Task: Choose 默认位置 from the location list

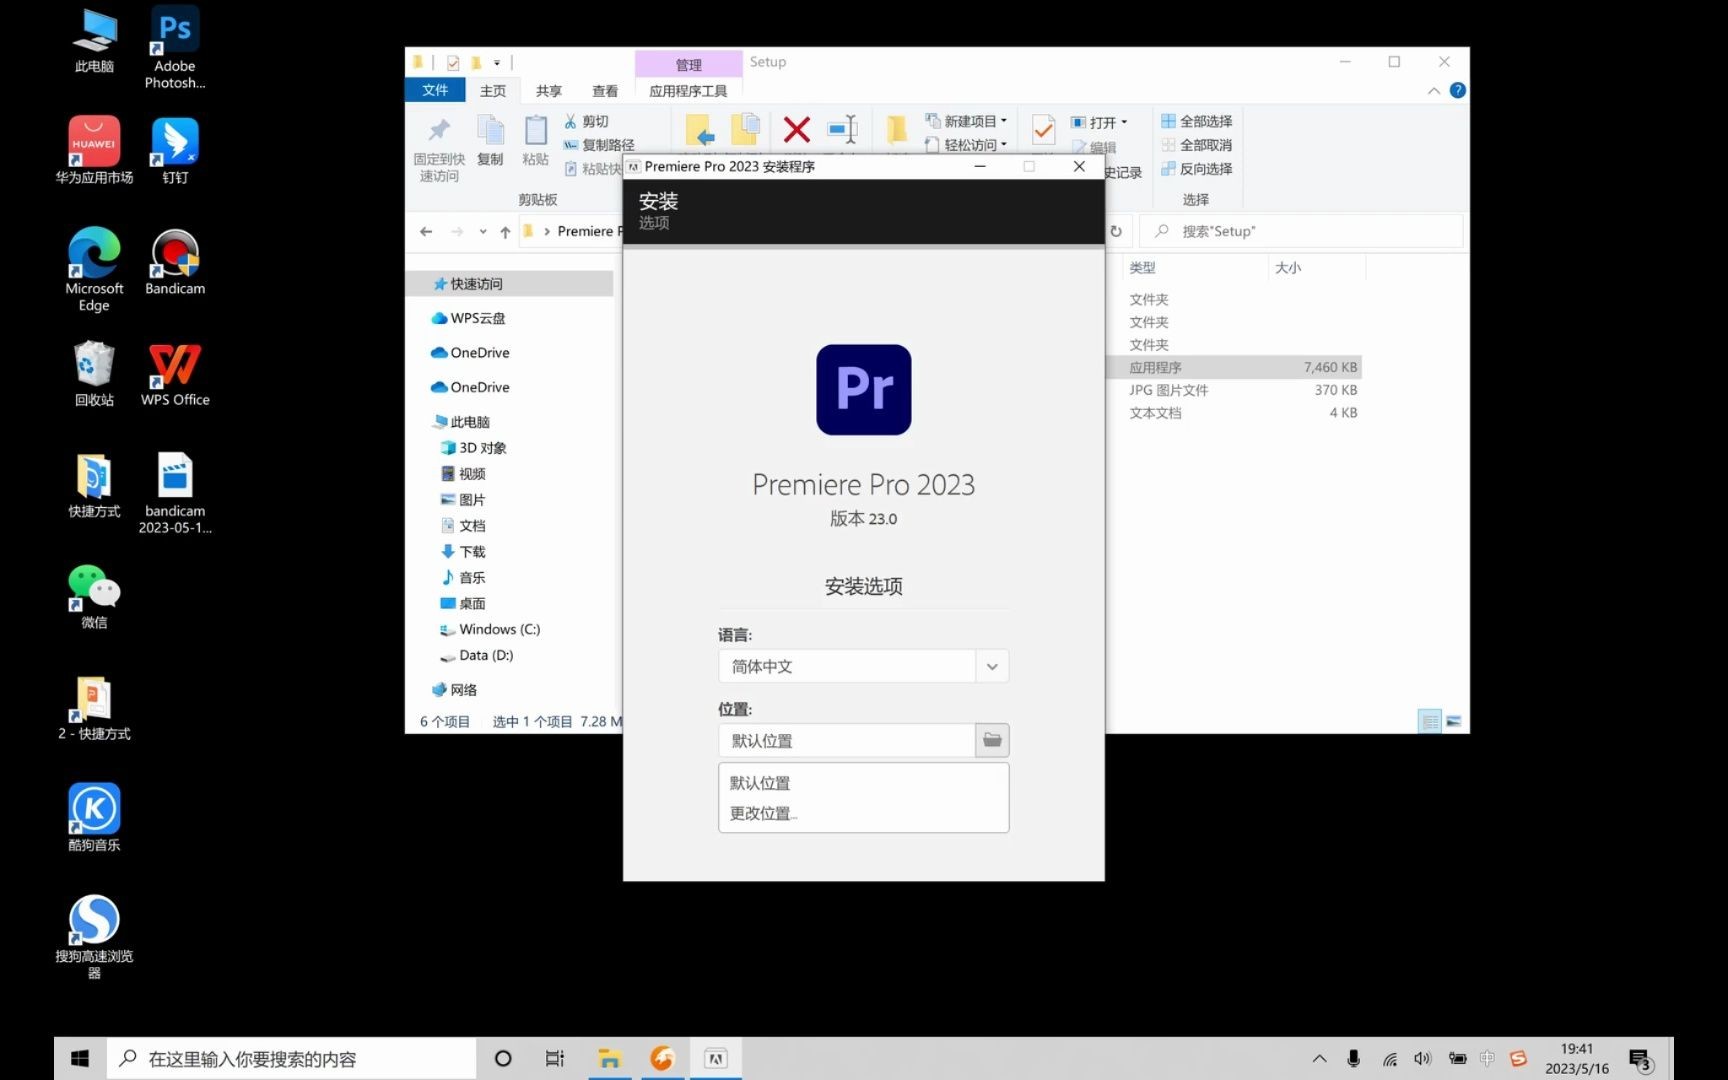Action: click(760, 783)
